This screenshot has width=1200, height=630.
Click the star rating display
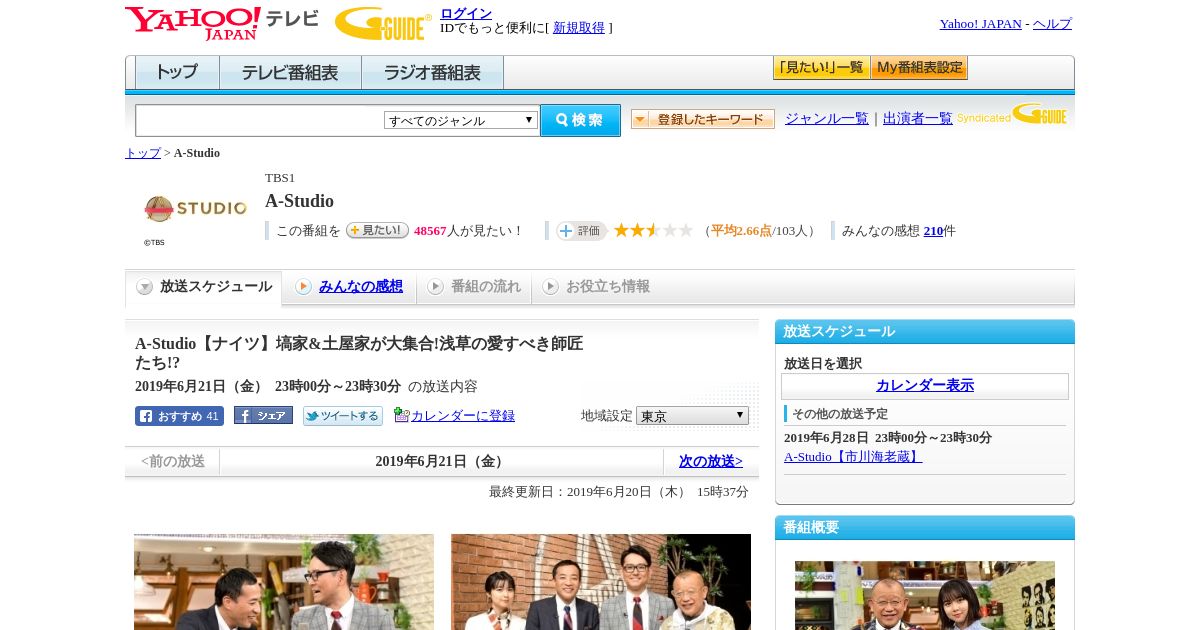pyautogui.click(x=653, y=230)
